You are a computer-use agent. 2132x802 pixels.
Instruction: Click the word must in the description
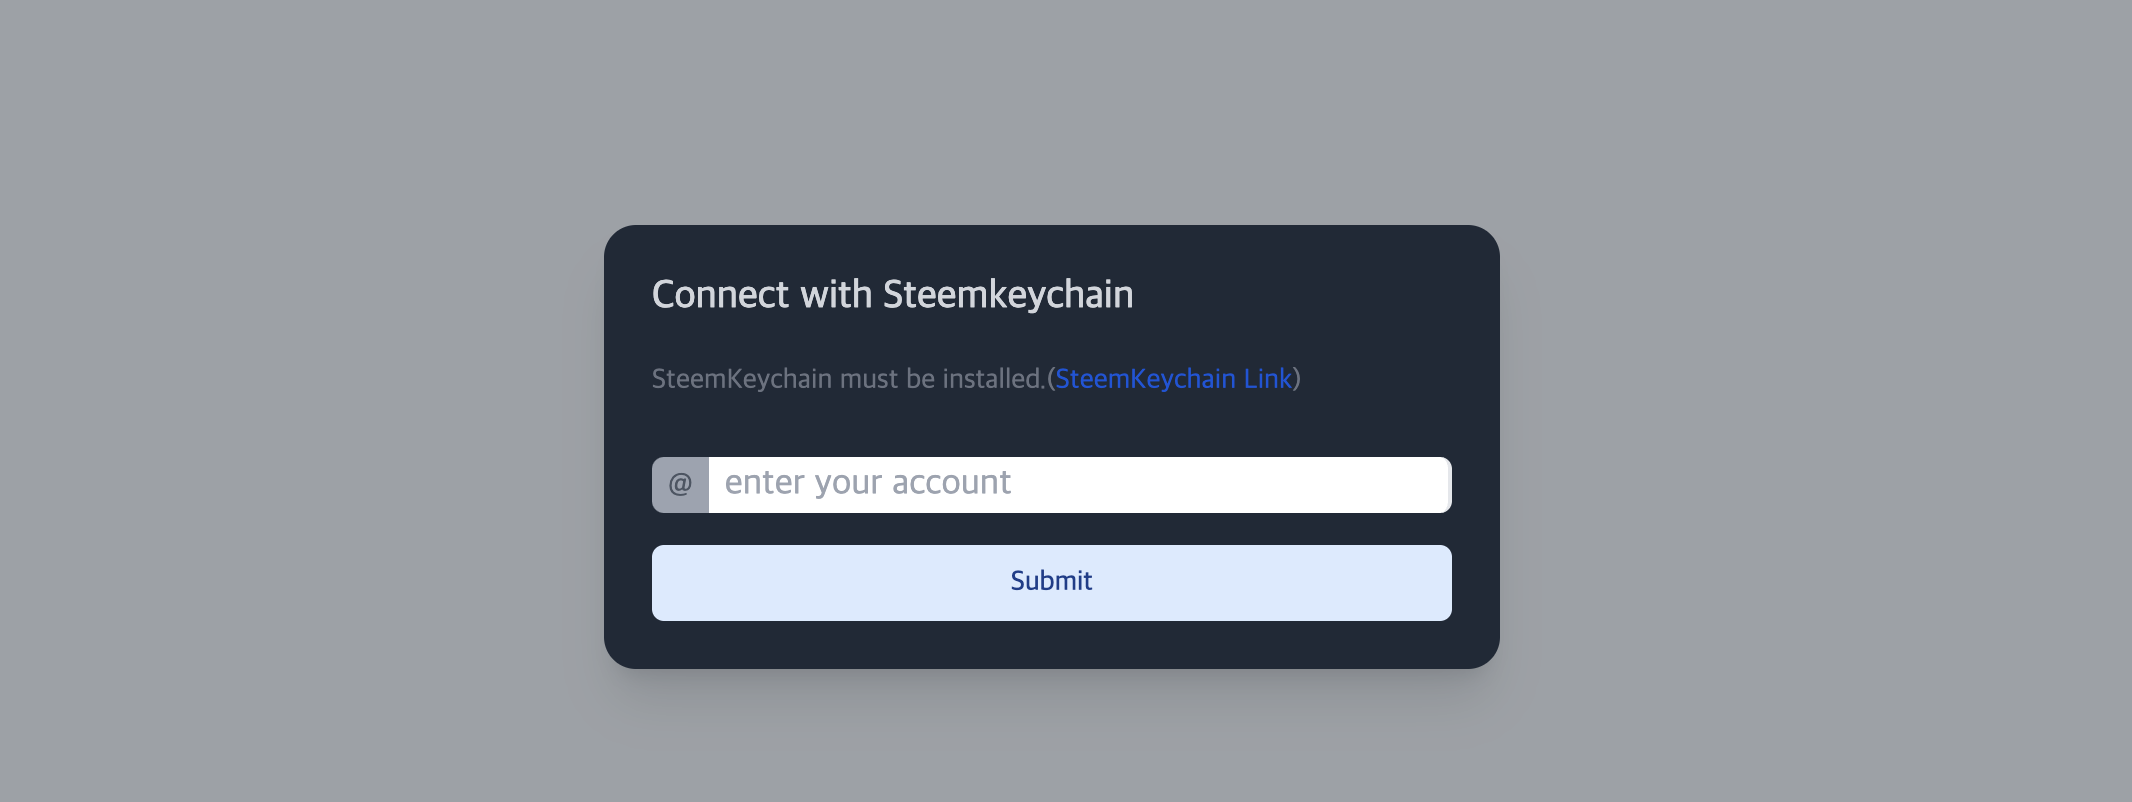869,379
